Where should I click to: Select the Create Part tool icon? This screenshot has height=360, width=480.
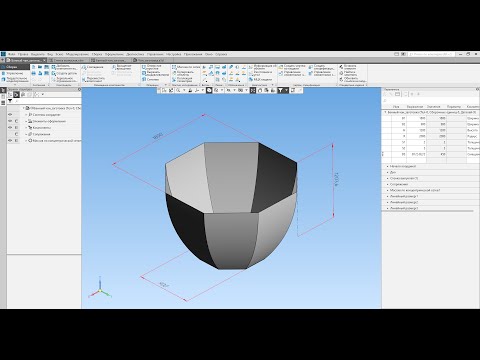click(54, 73)
